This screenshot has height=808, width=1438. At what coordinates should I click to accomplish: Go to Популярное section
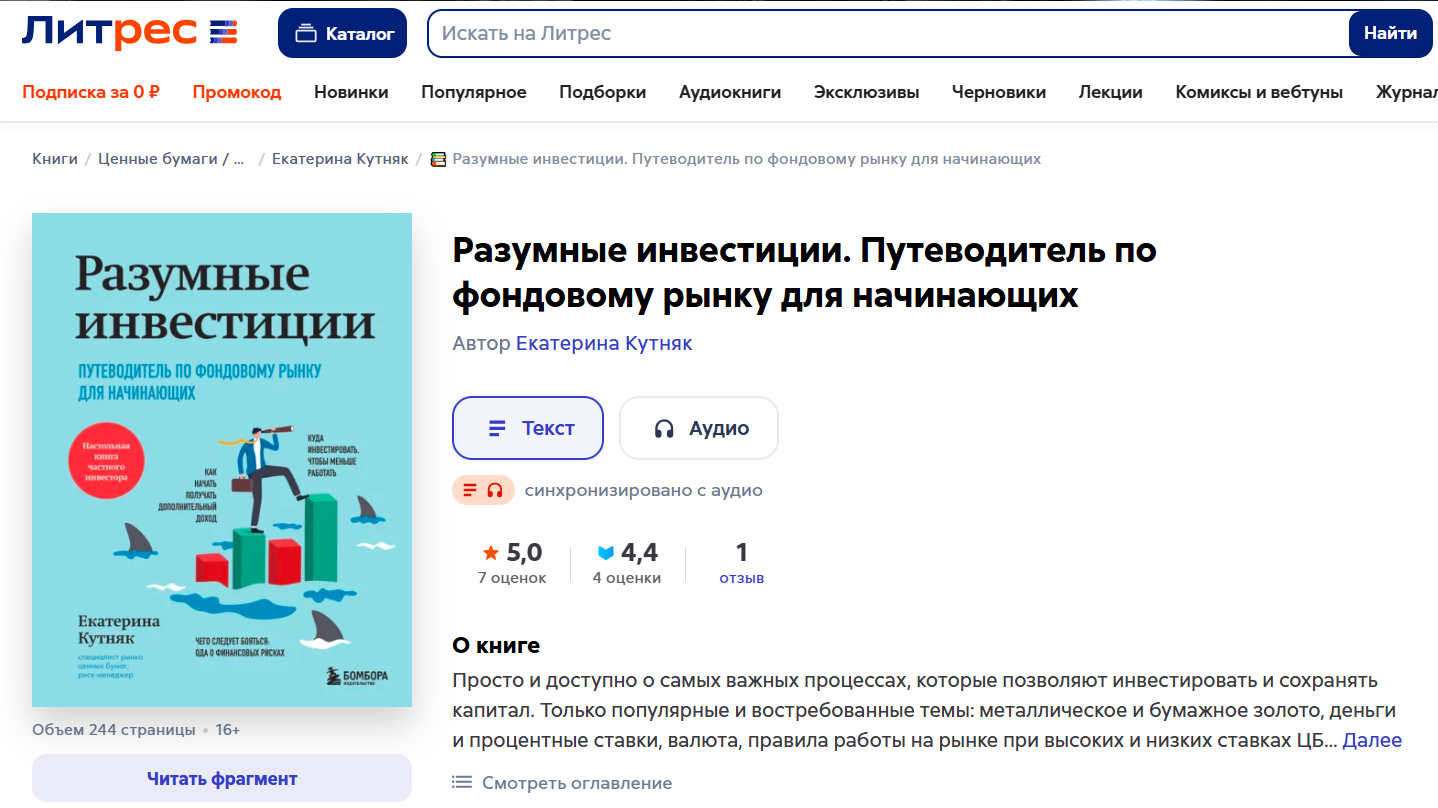[474, 92]
